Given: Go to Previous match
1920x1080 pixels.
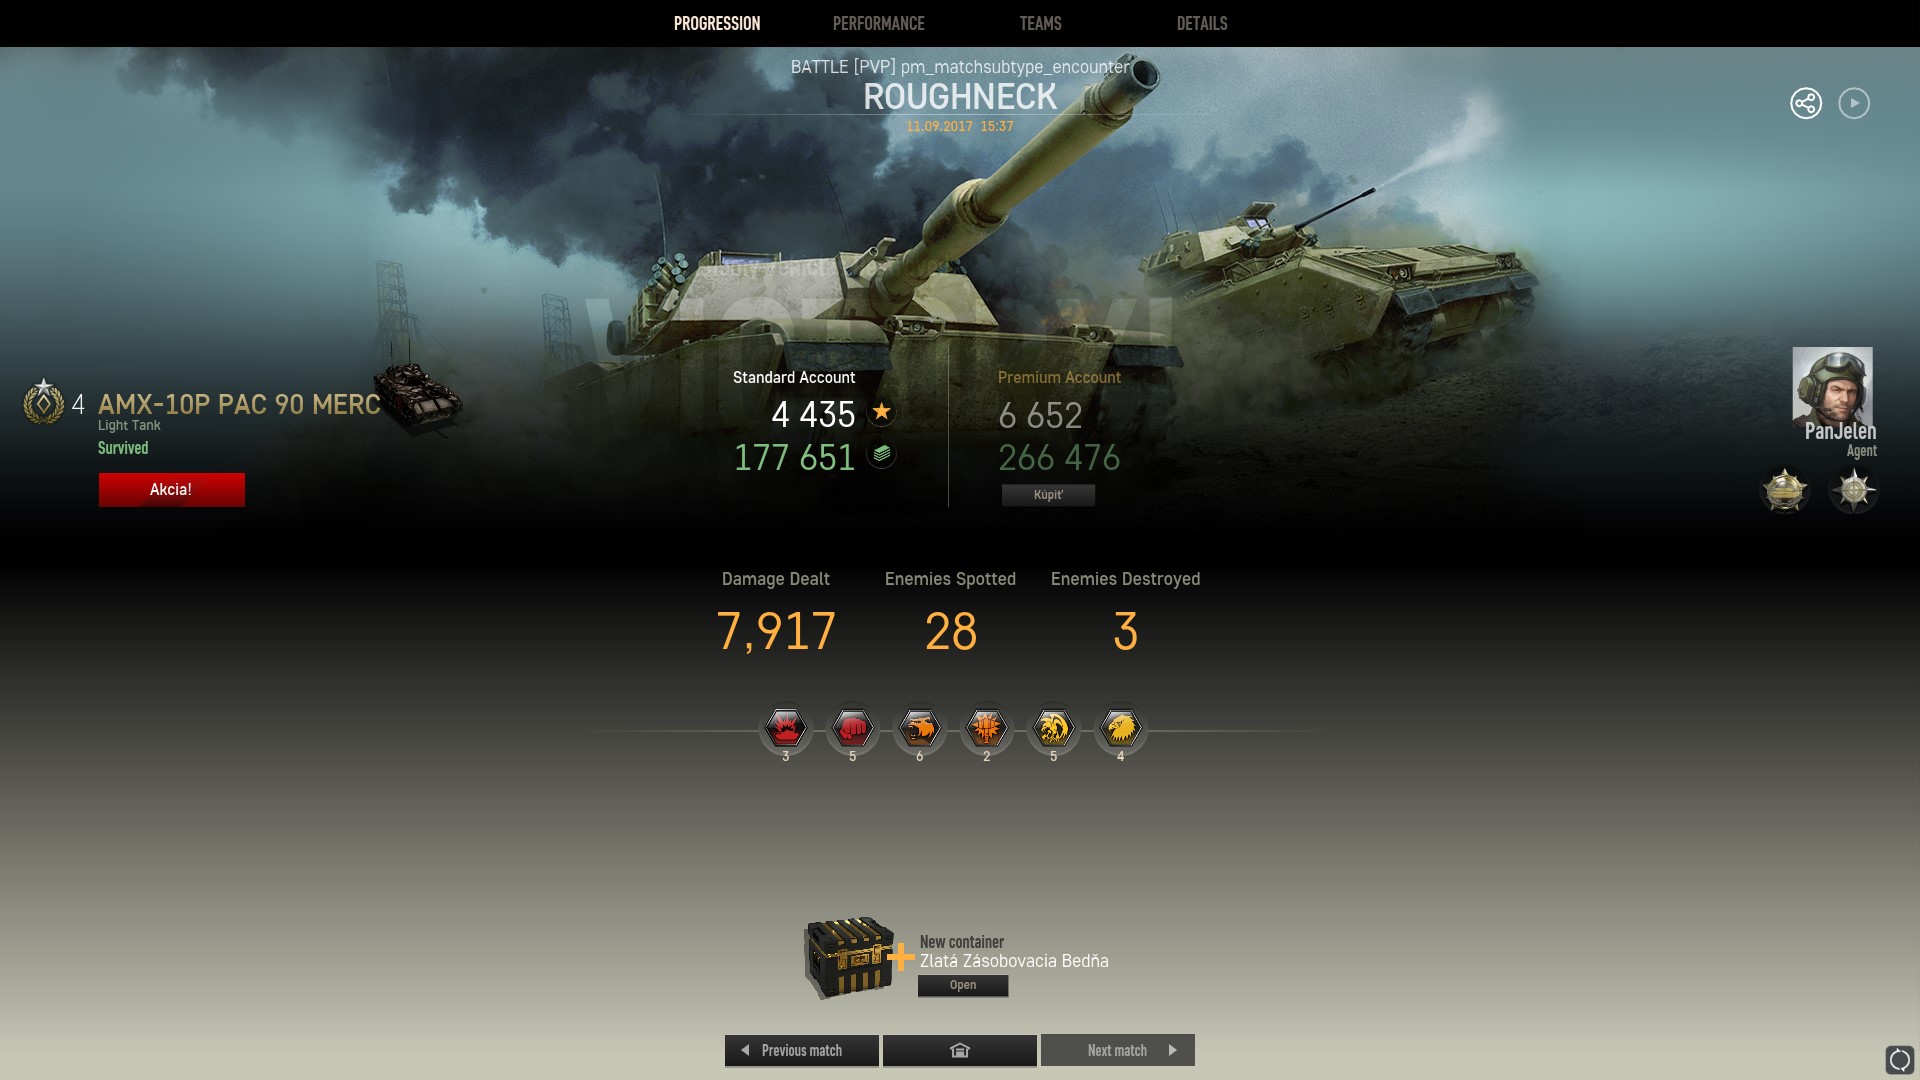Looking at the screenshot, I should coord(801,1050).
